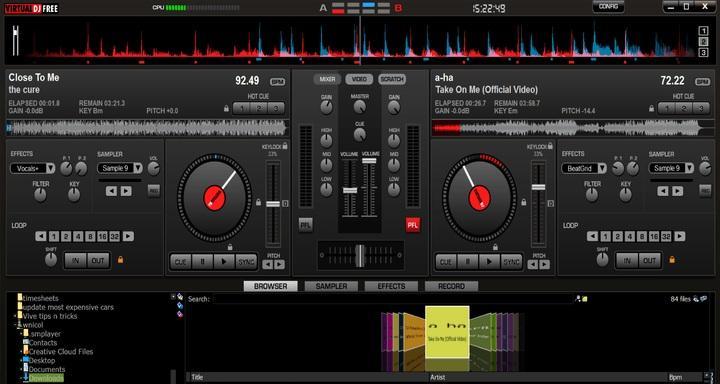Viewport: 720px width, 384px height.
Task: Click left deck sampler REC button
Action: pos(153,191)
